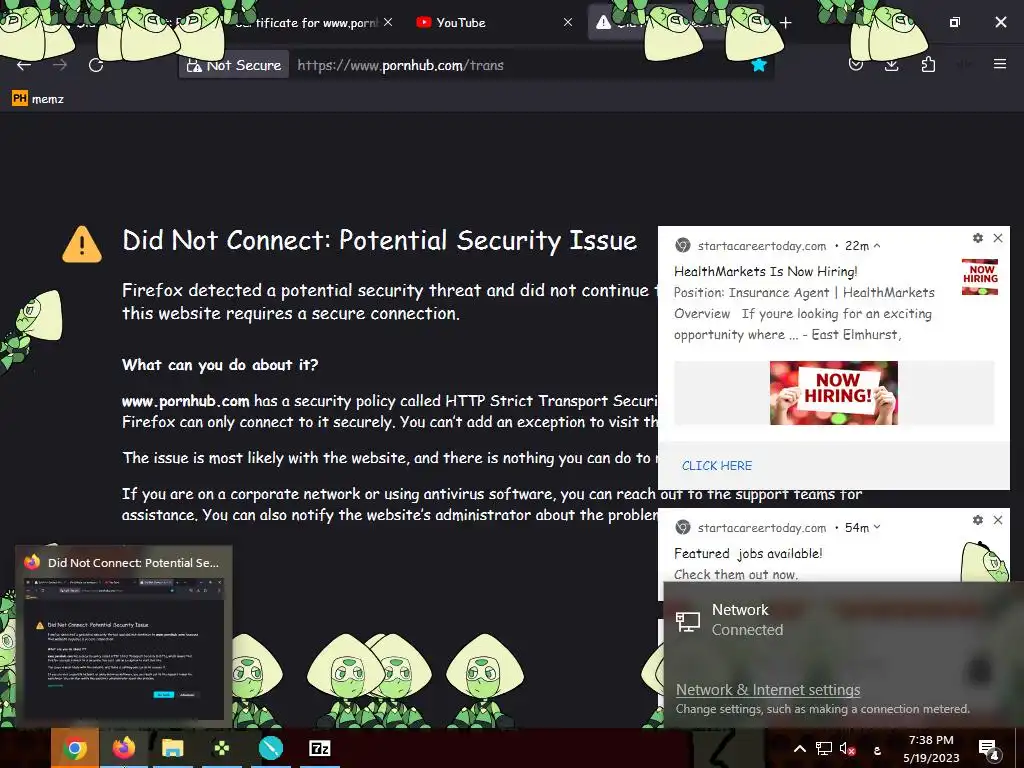
Task: Collapse the 22m notification chevron
Action: click(877, 246)
